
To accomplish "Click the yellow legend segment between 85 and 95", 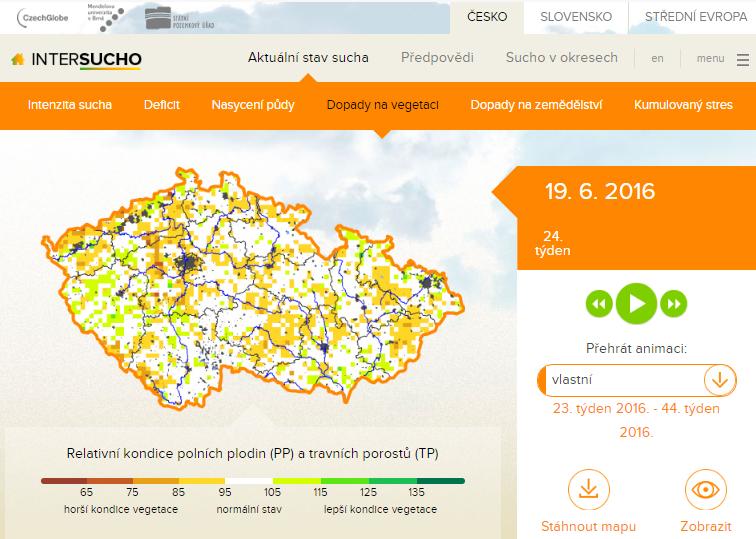I will pos(202,481).
